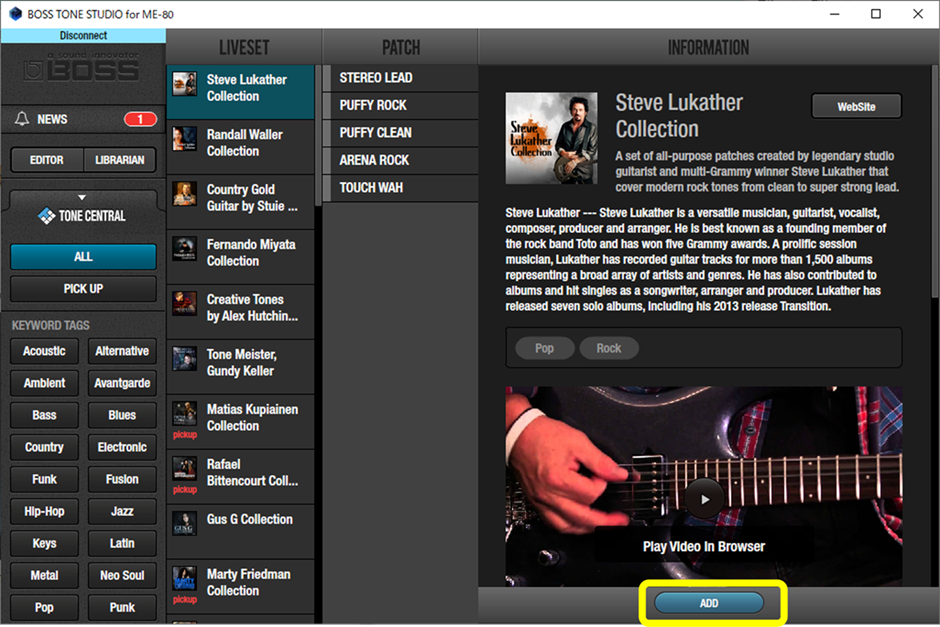Filter by the Electronic tag
940x627 pixels.
point(122,447)
